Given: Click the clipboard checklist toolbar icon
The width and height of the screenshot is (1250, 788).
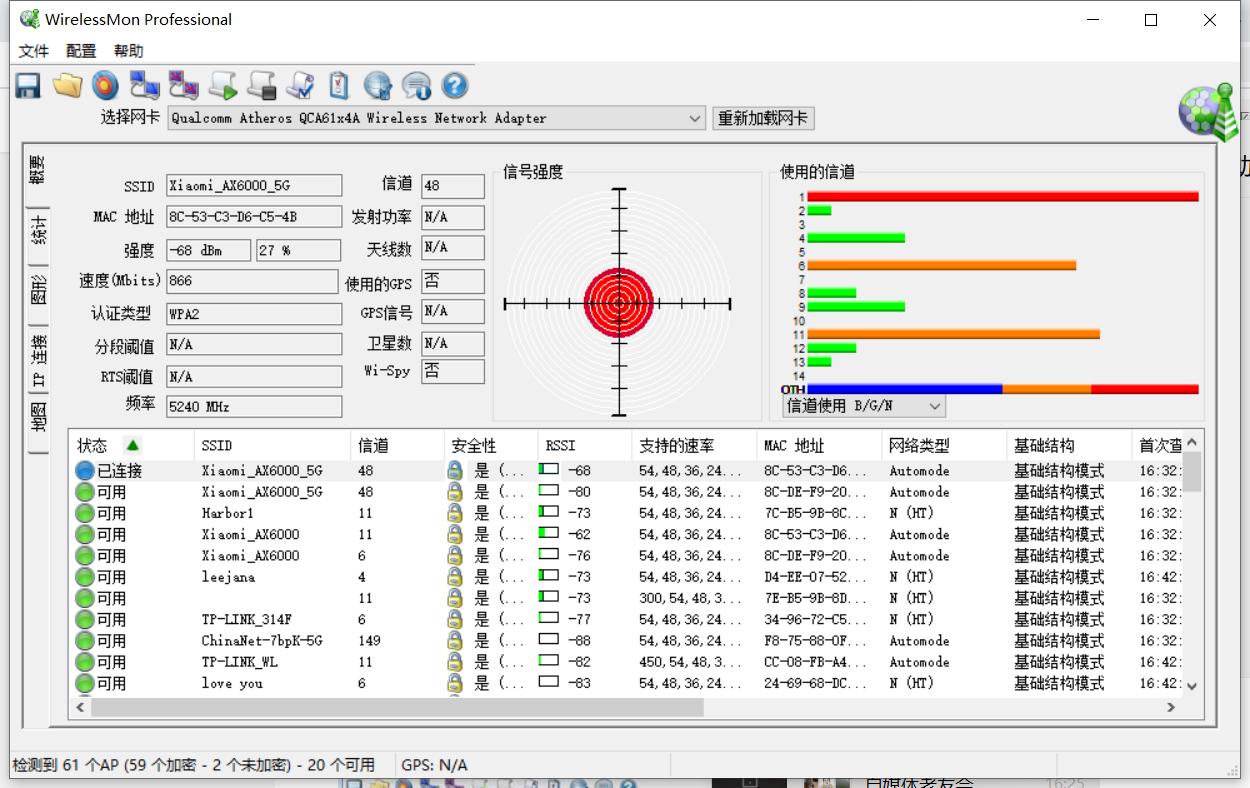Looking at the screenshot, I should [339, 85].
